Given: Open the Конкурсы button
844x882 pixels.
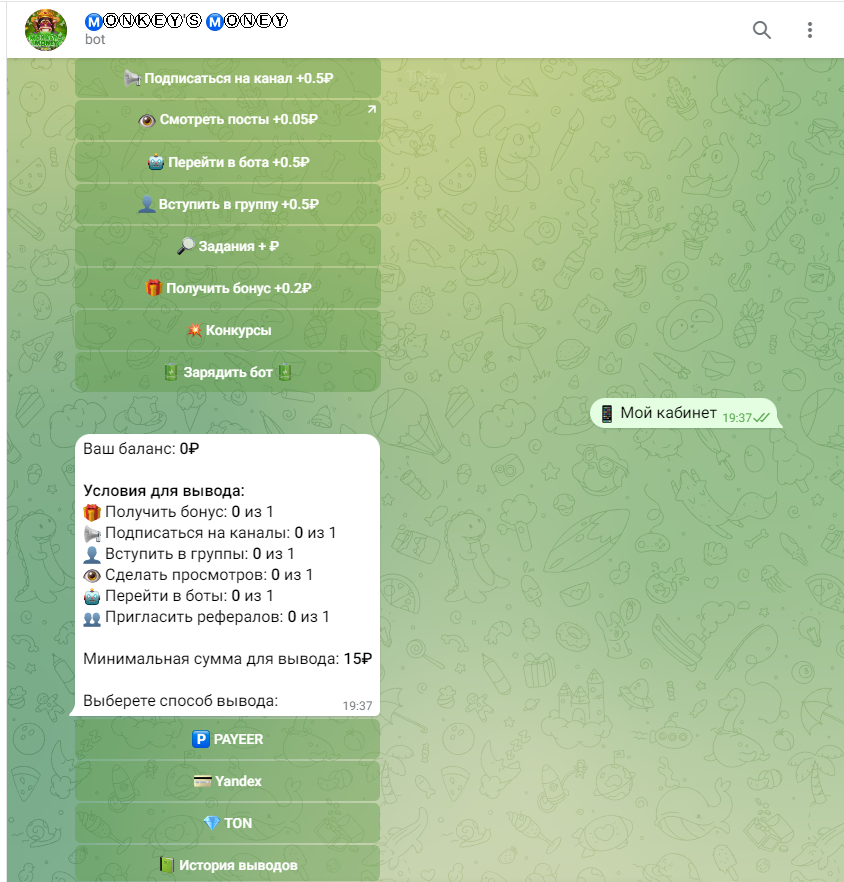Looking at the screenshot, I should tap(228, 330).
